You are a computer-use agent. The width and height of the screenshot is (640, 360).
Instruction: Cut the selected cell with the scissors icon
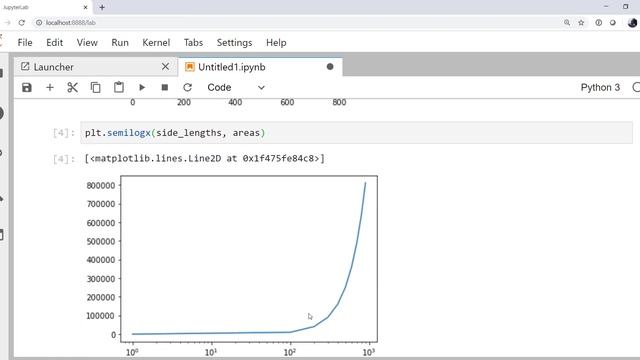(73, 87)
